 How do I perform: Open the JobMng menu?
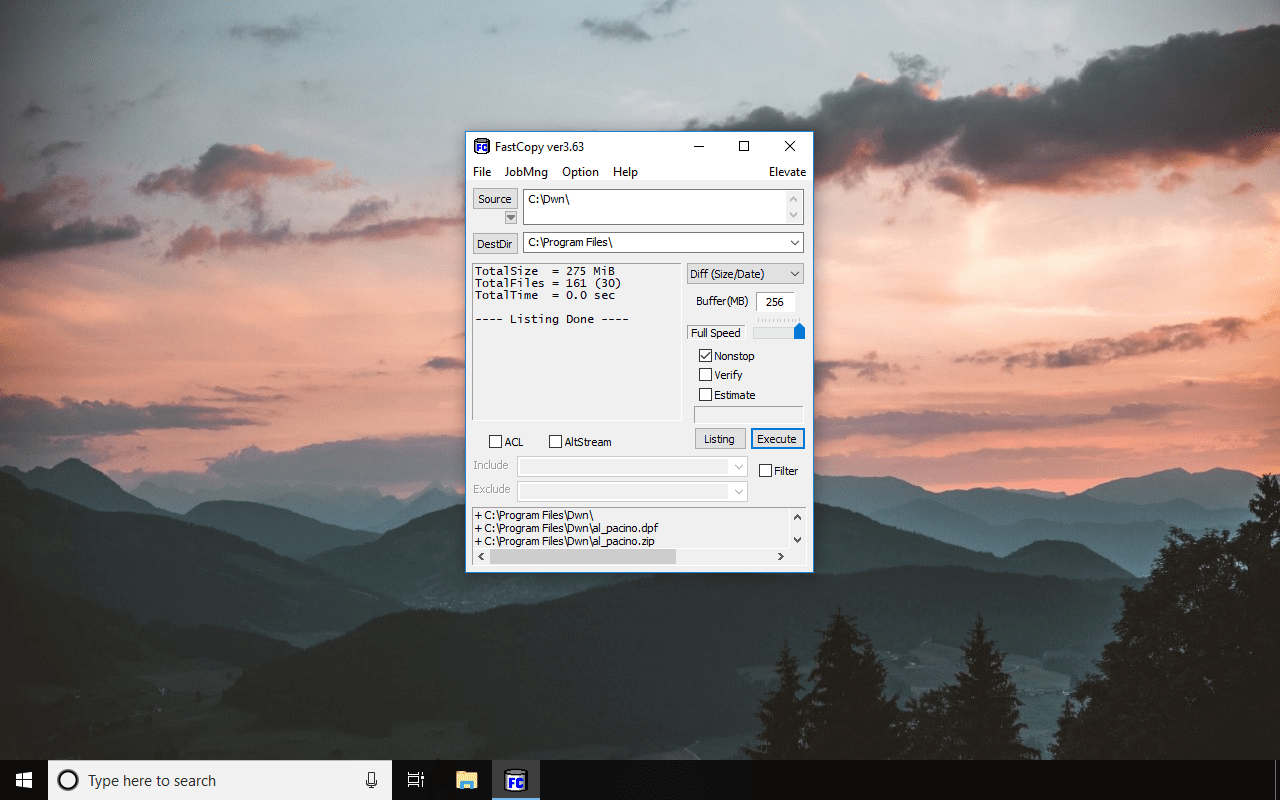point(526,172)
